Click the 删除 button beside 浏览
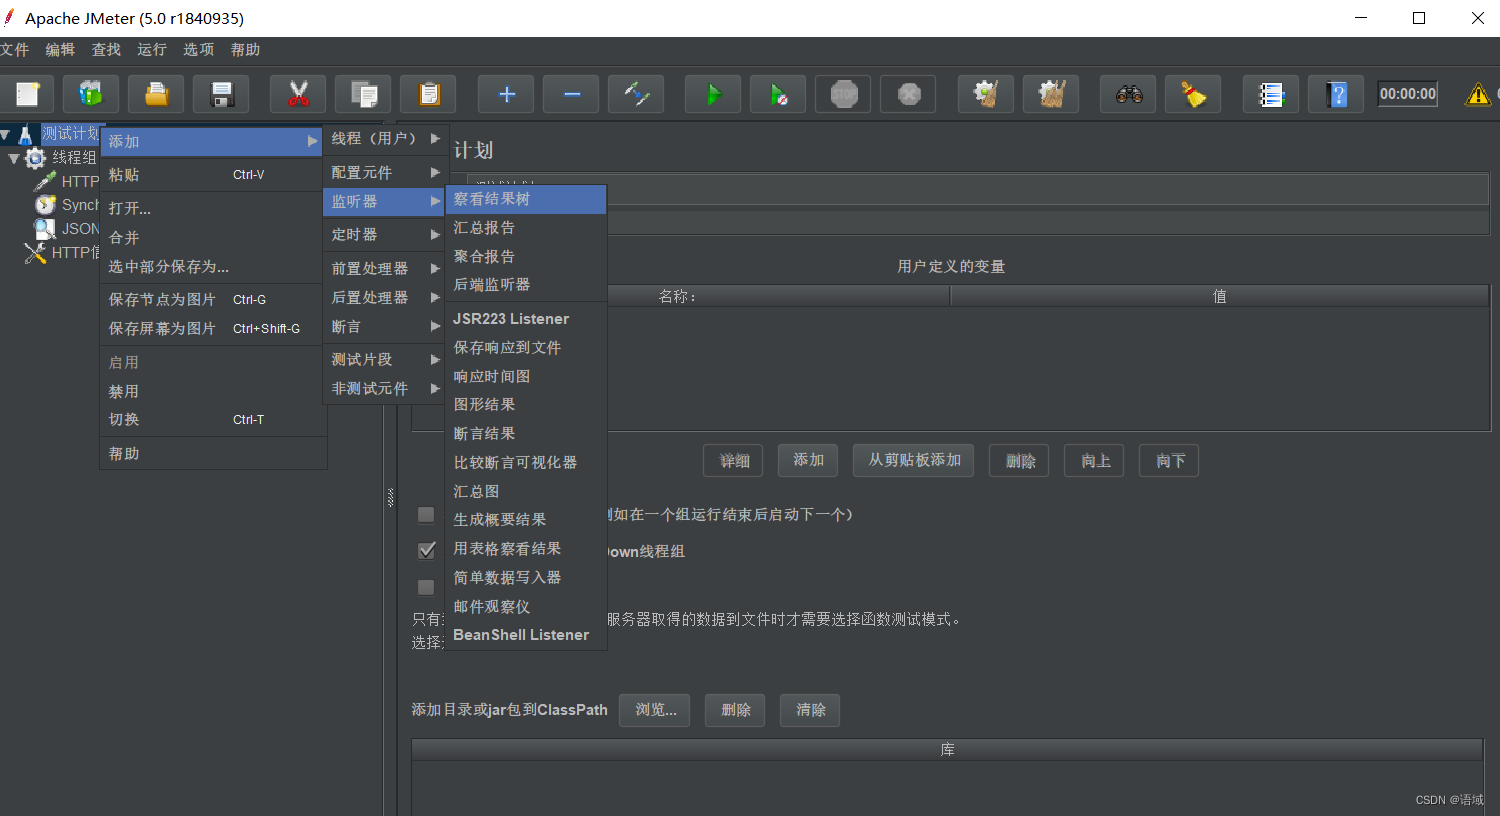The height and width of the screenshot is (816, 1500). [735, 710]
